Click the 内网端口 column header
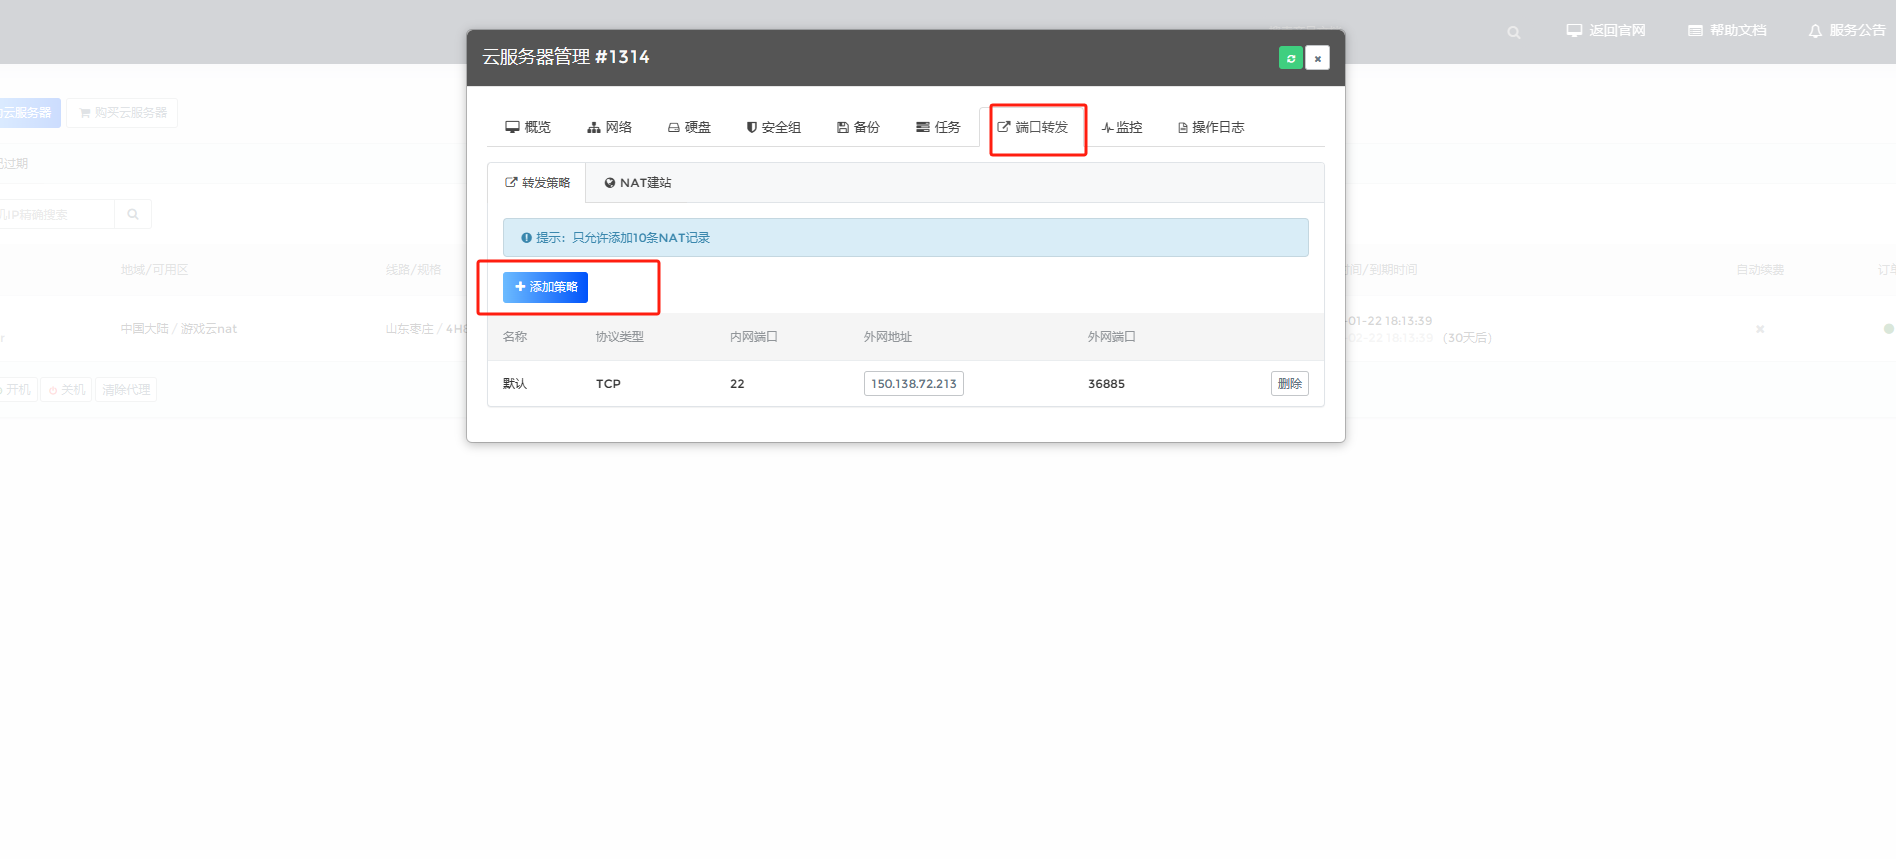Image resolution: width=1896 pixels, height=859 pixels. point(754,337)
